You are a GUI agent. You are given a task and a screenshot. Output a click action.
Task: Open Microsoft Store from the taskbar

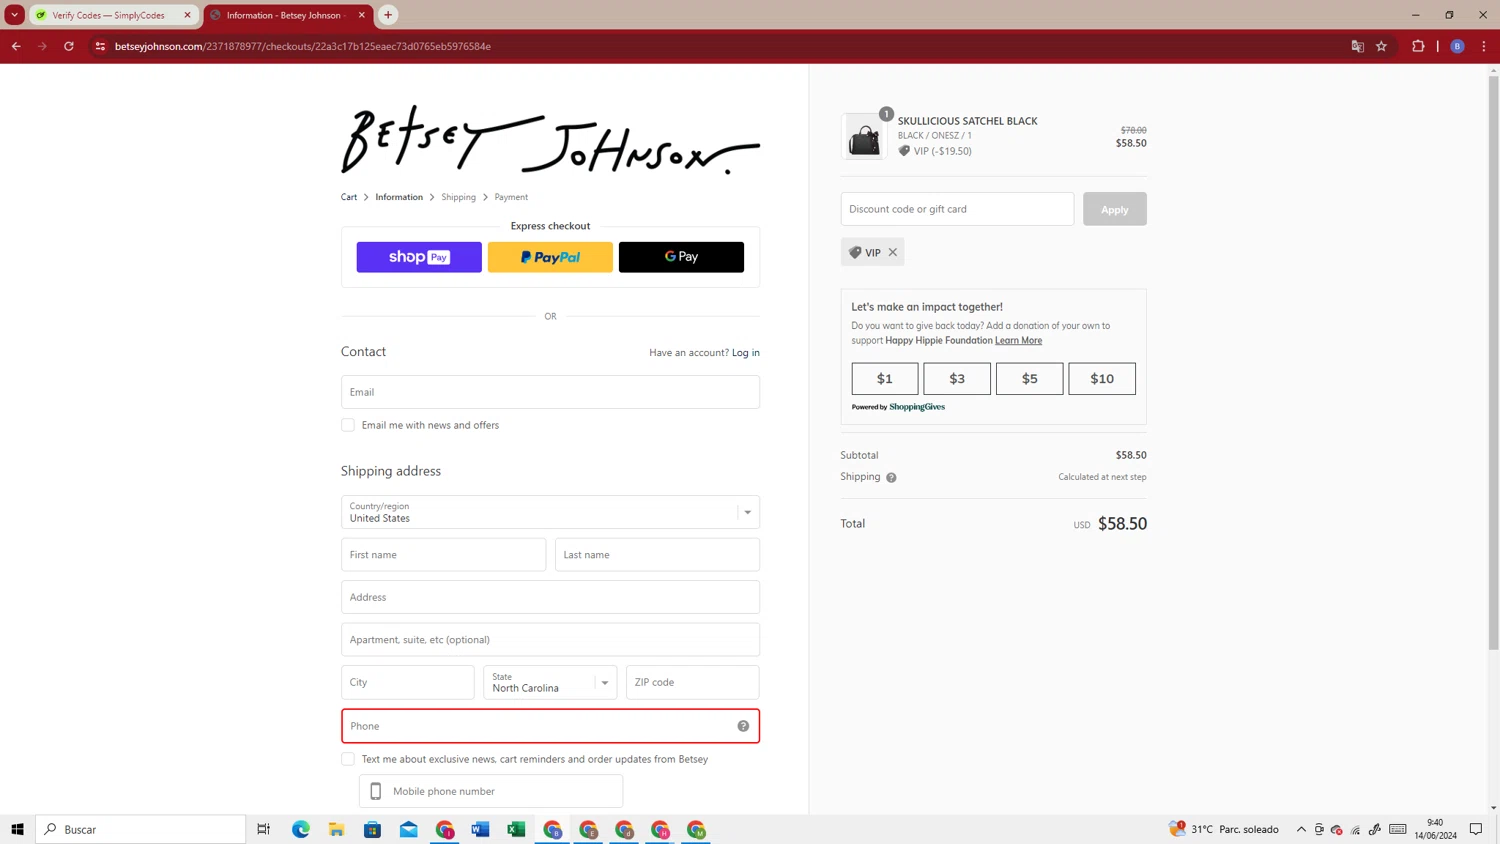373,829
